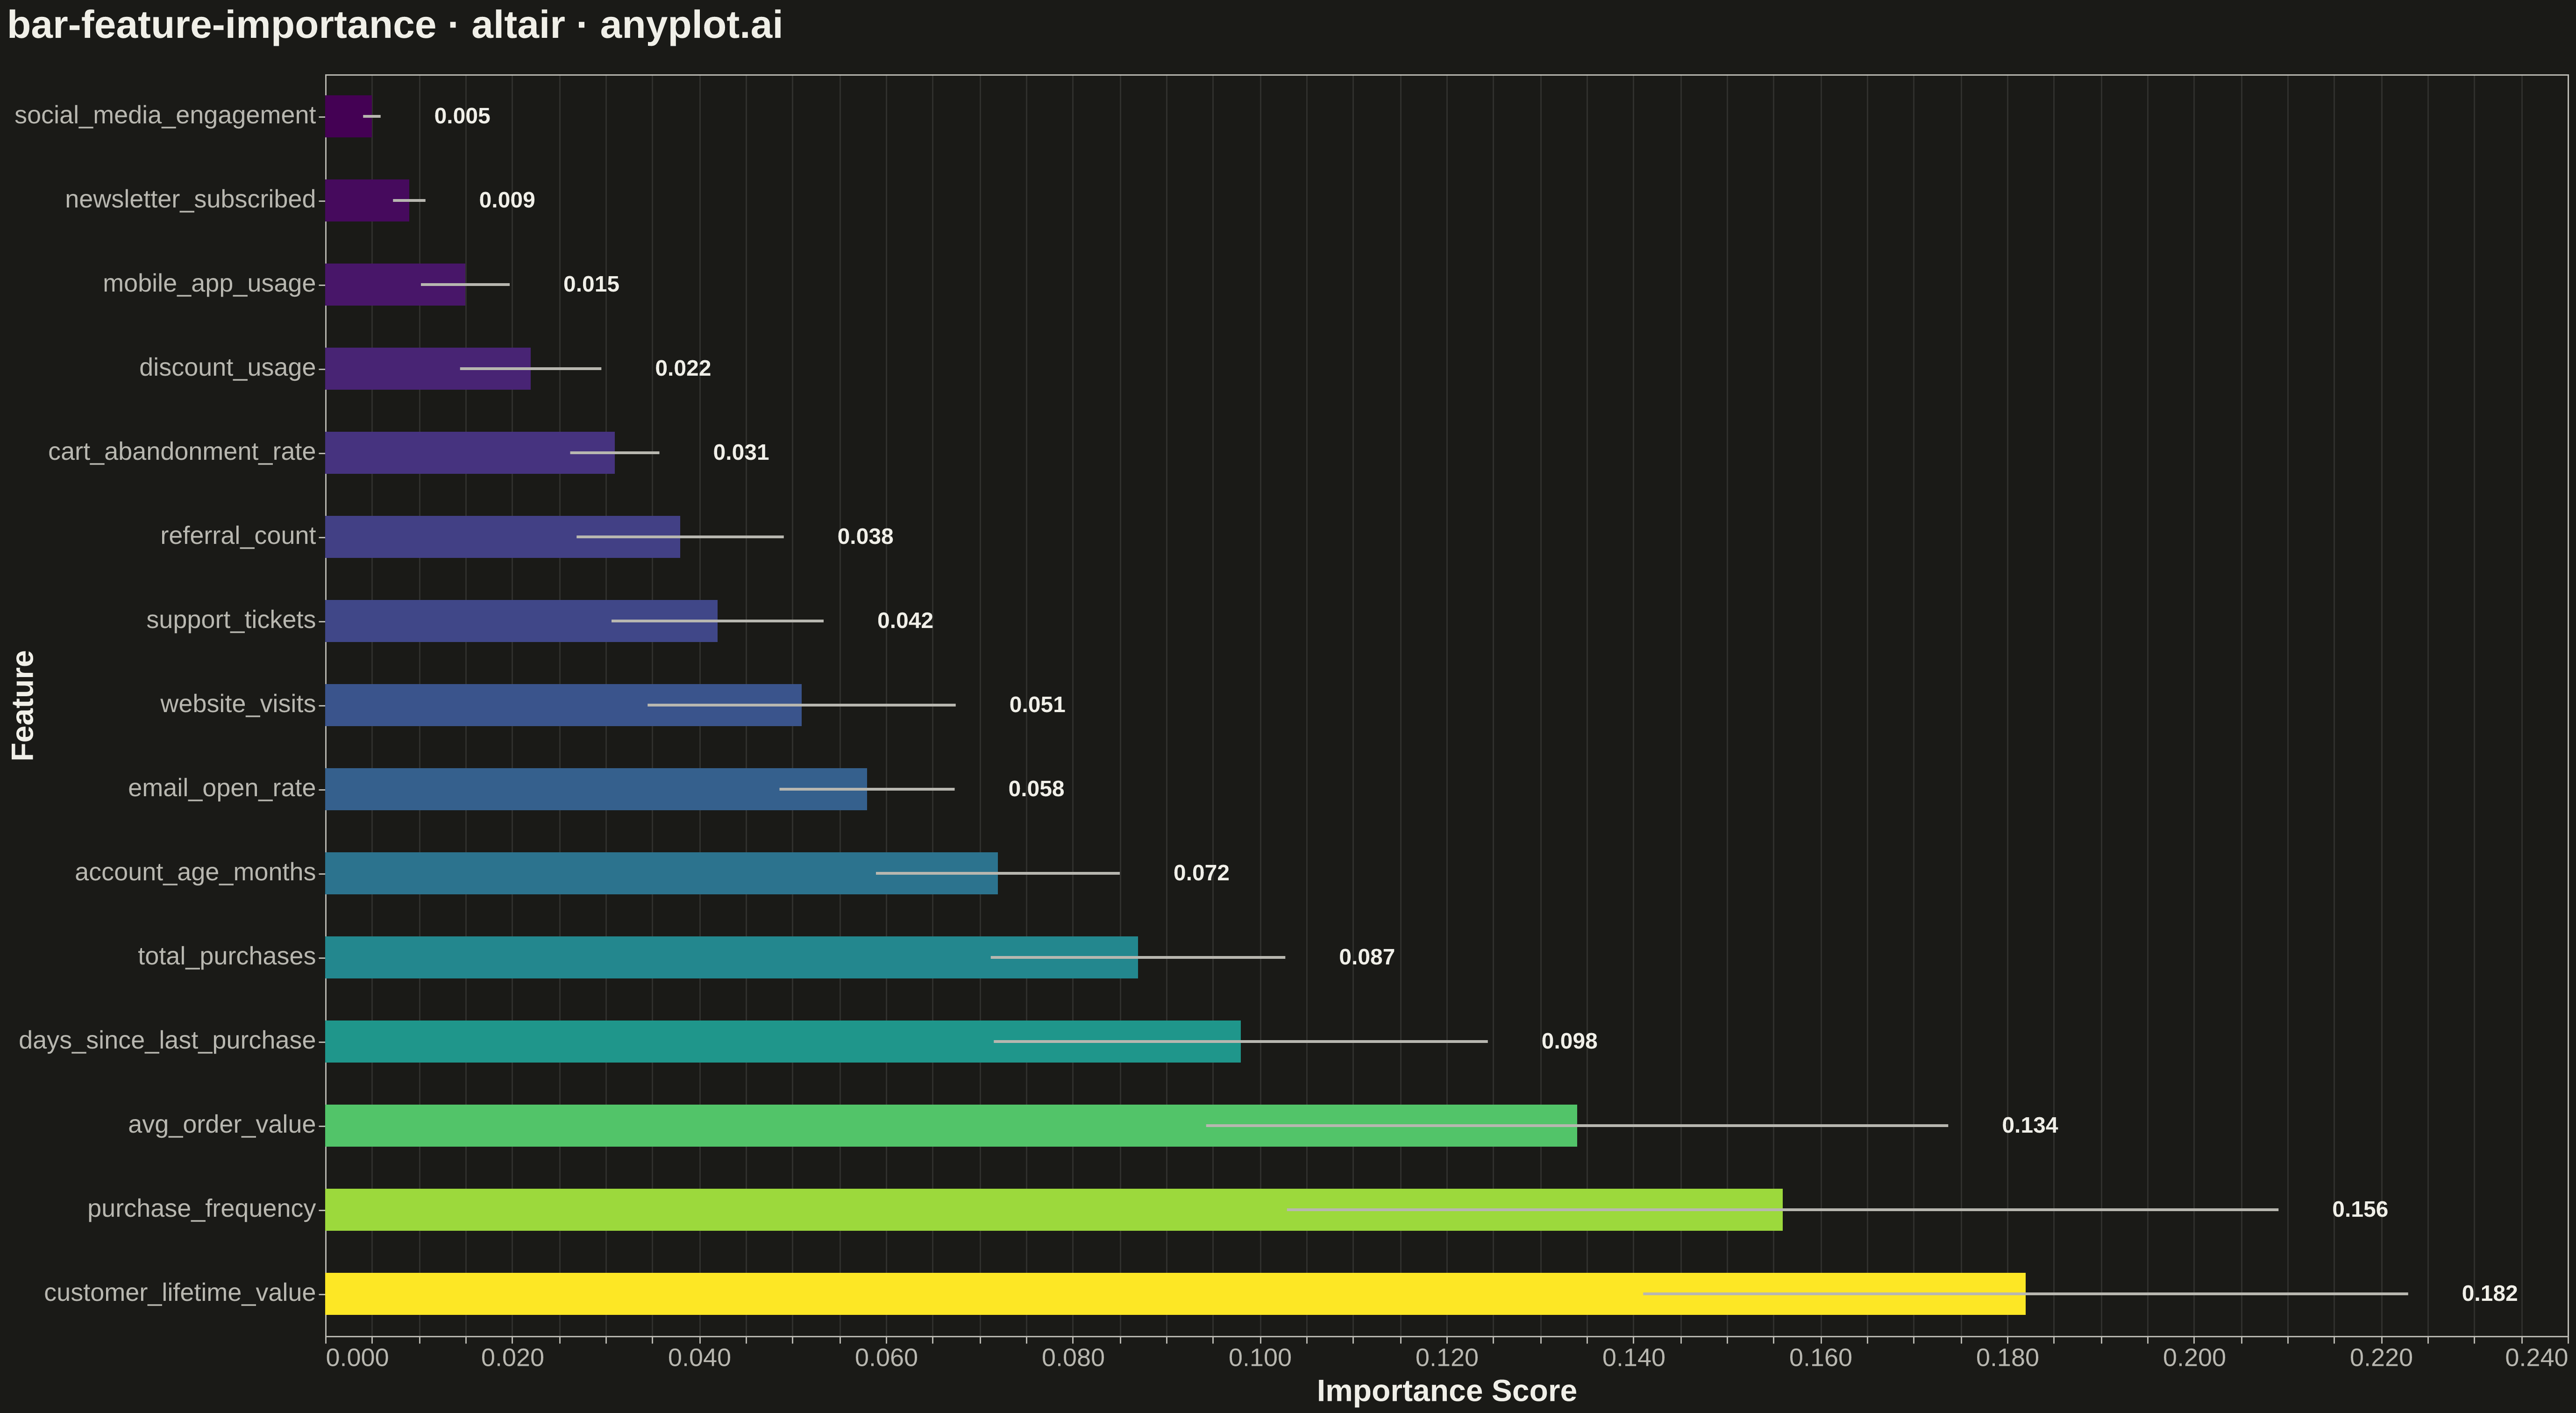Click the dark purple social_media_engagement bar
Viewport: 2576px width, 1413px height.
tap(349, 116)
